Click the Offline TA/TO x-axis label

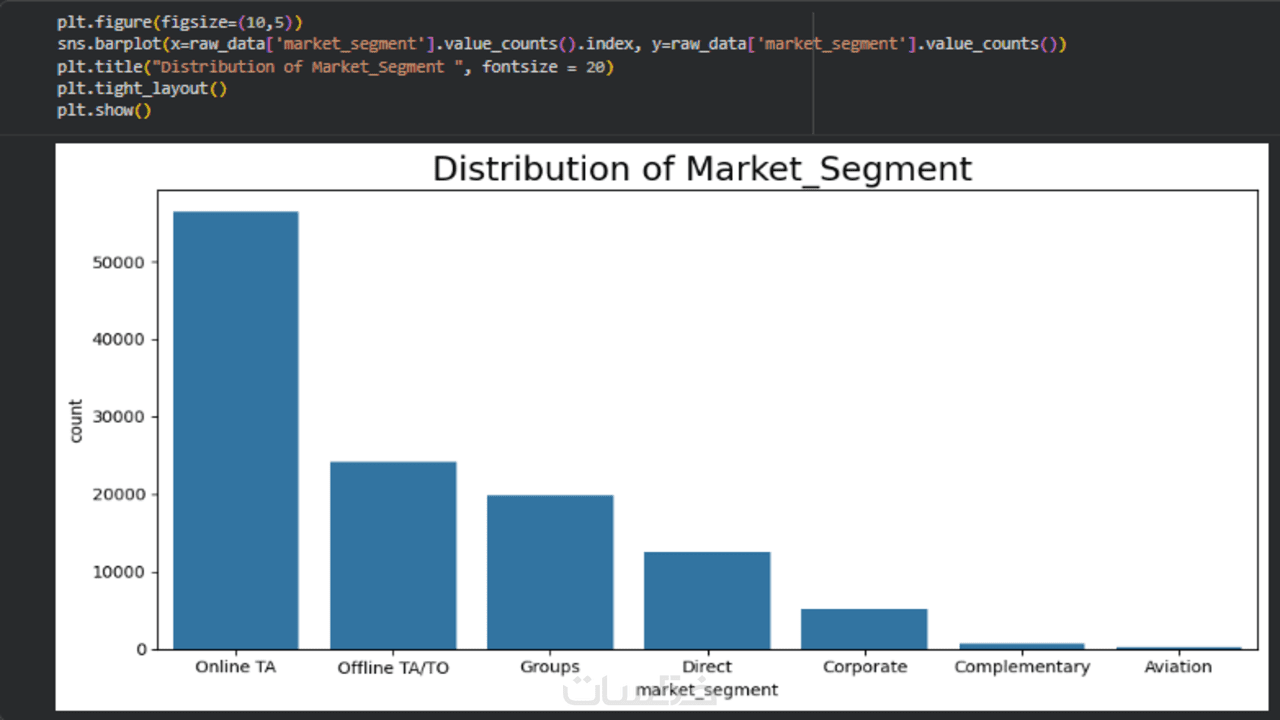pyautogui.click(x=393, y=668)
